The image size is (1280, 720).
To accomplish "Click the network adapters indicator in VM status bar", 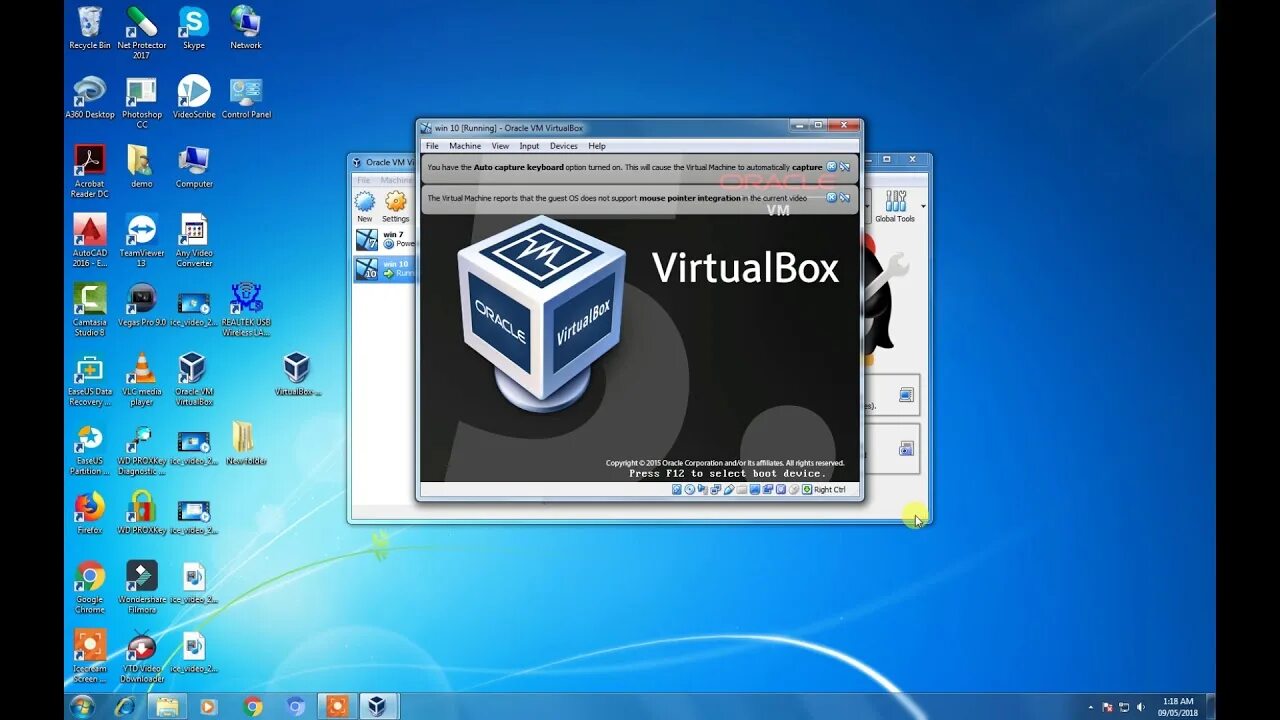I will tap(716, 490).
